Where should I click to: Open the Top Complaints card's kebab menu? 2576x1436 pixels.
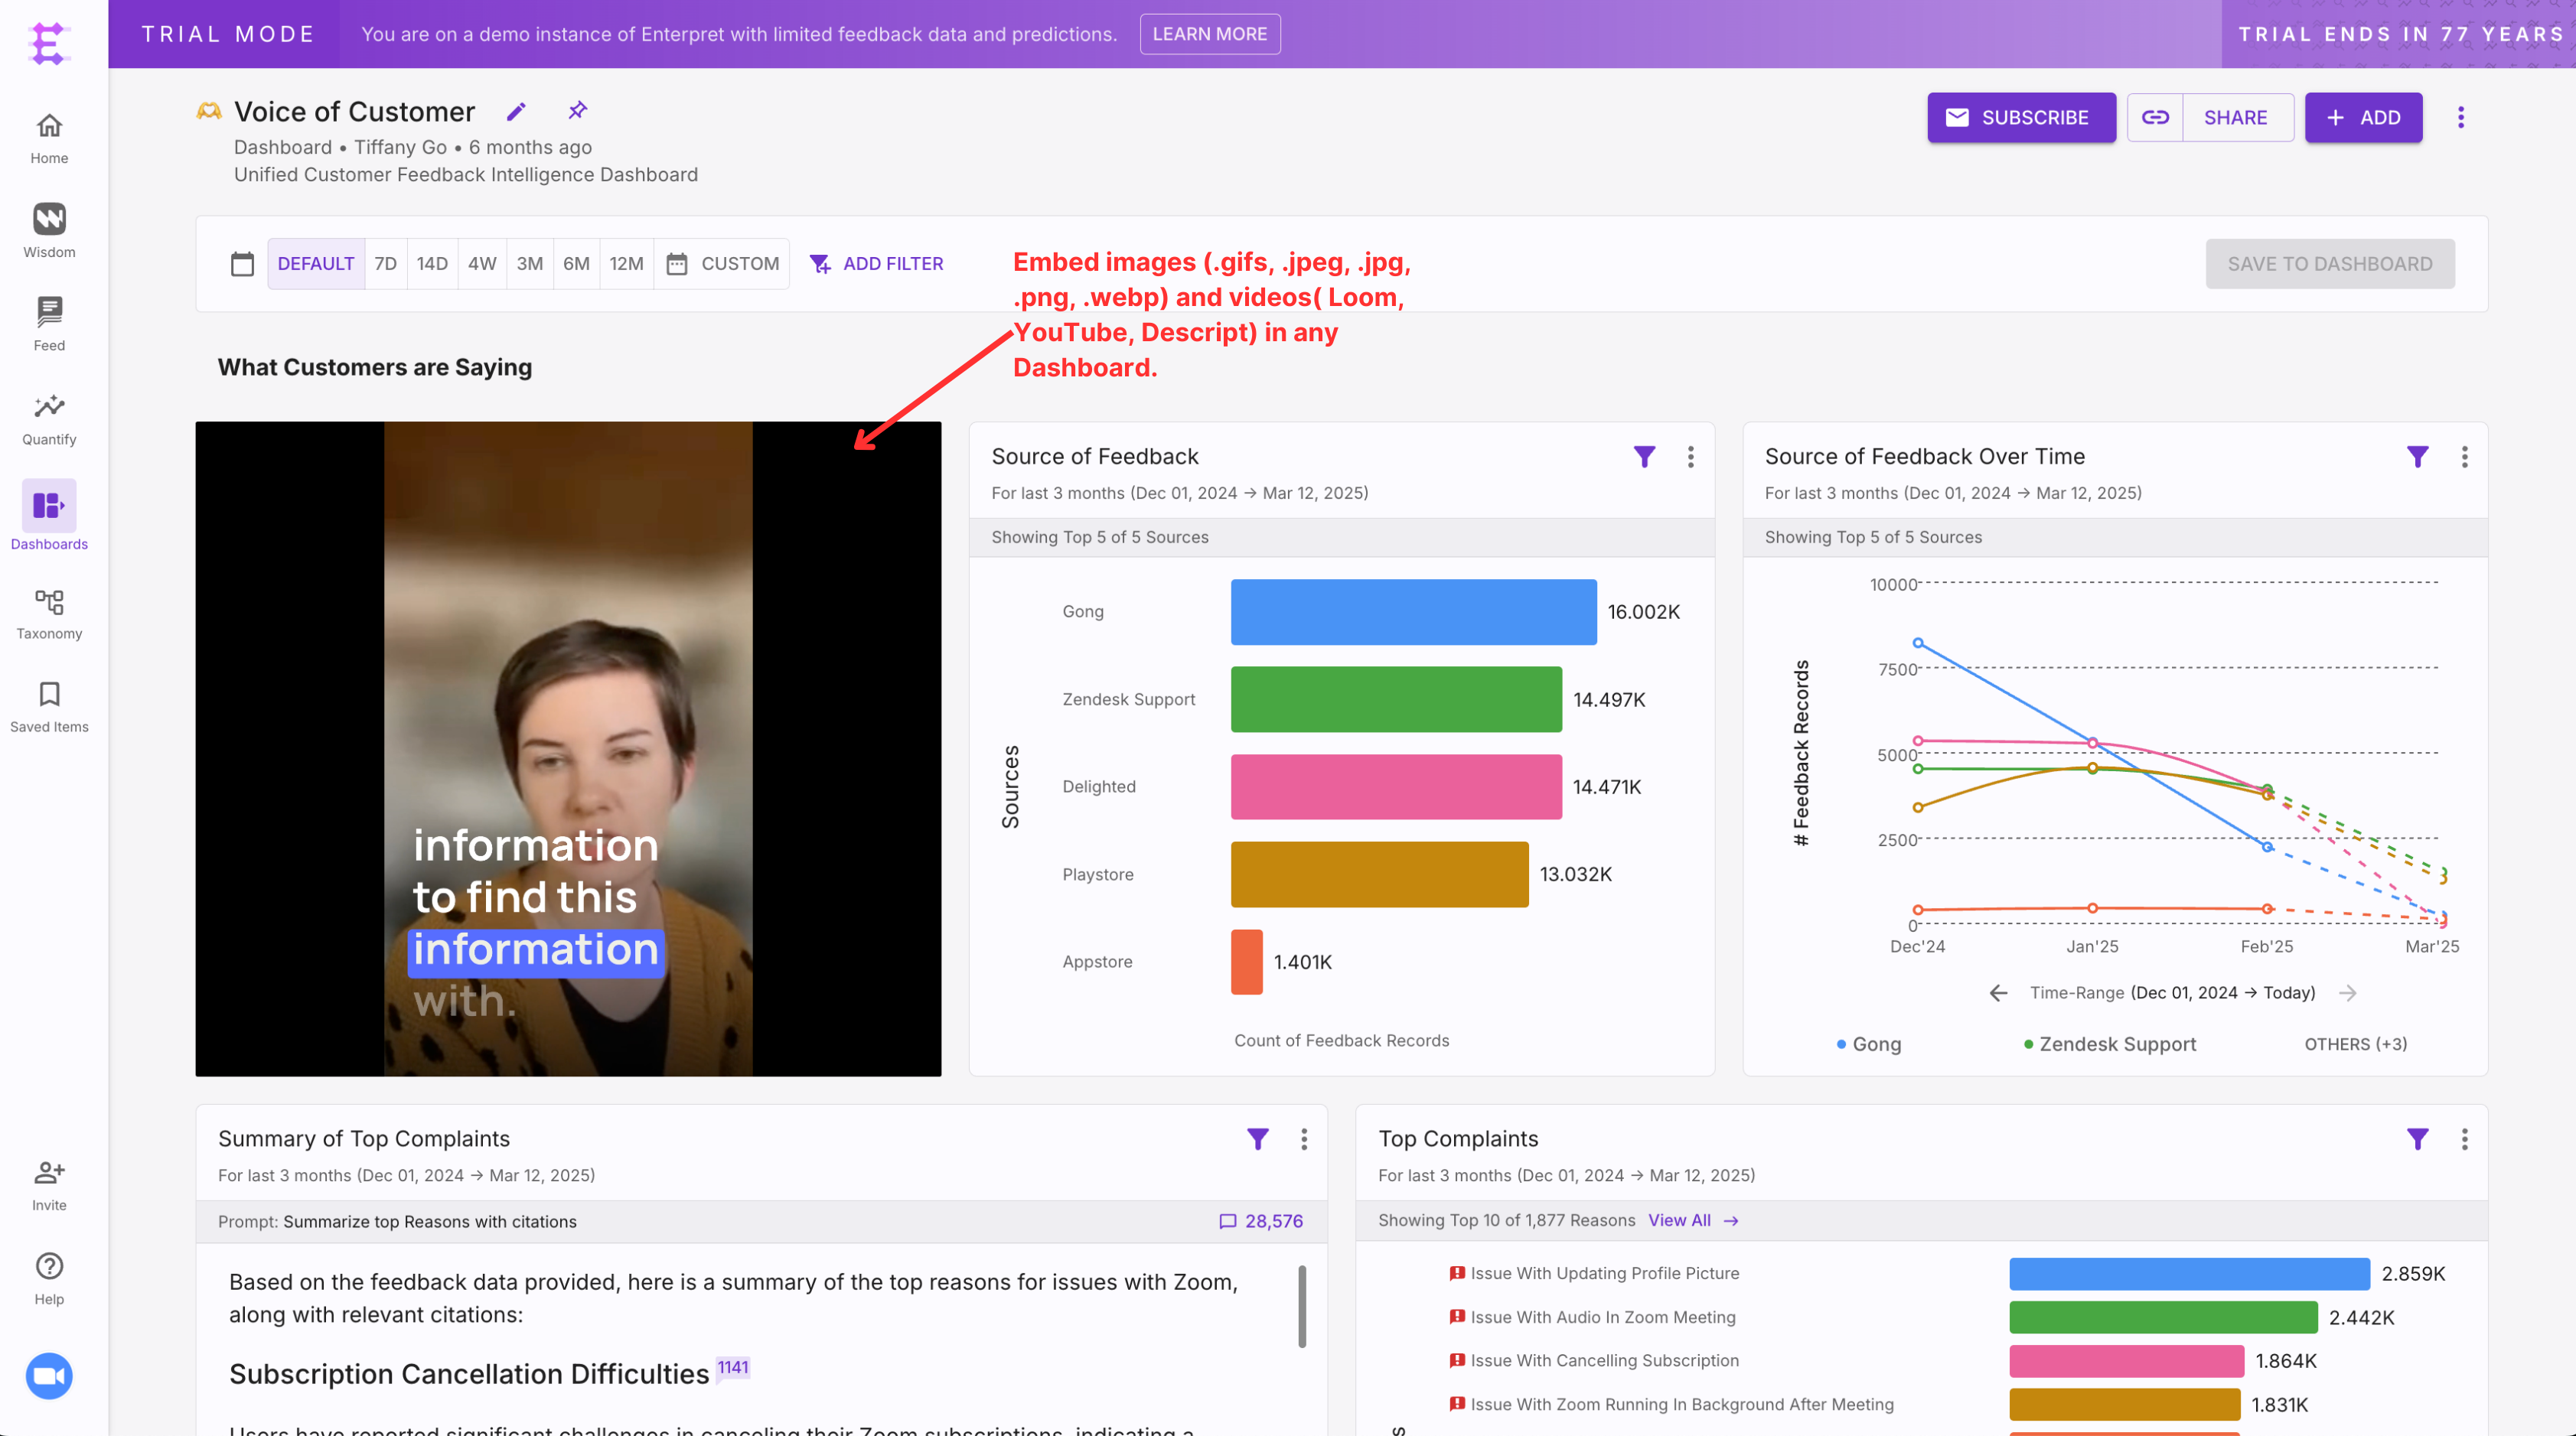pyautogui.click(x=2464, y=1139)
